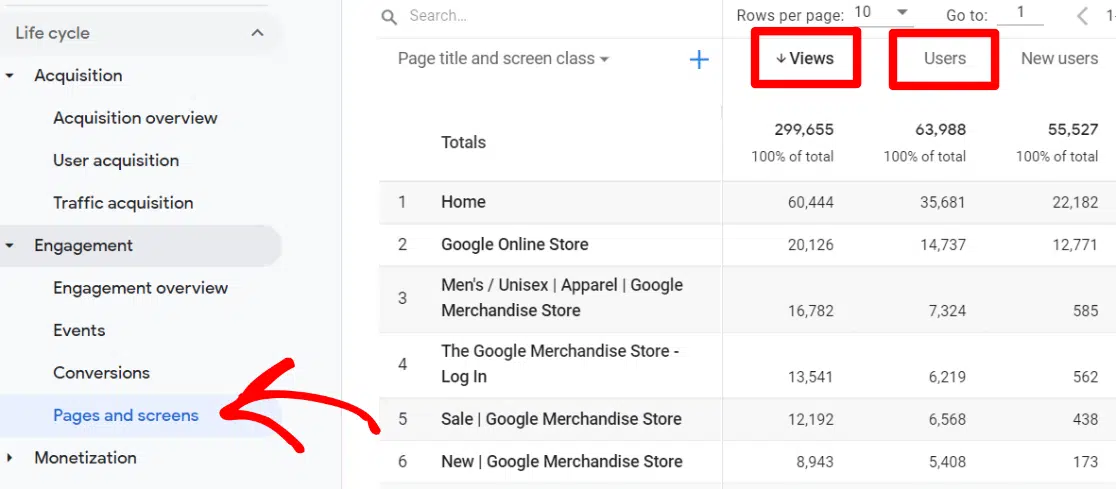
Task: Open the Events report
Action: pos(79,331)
